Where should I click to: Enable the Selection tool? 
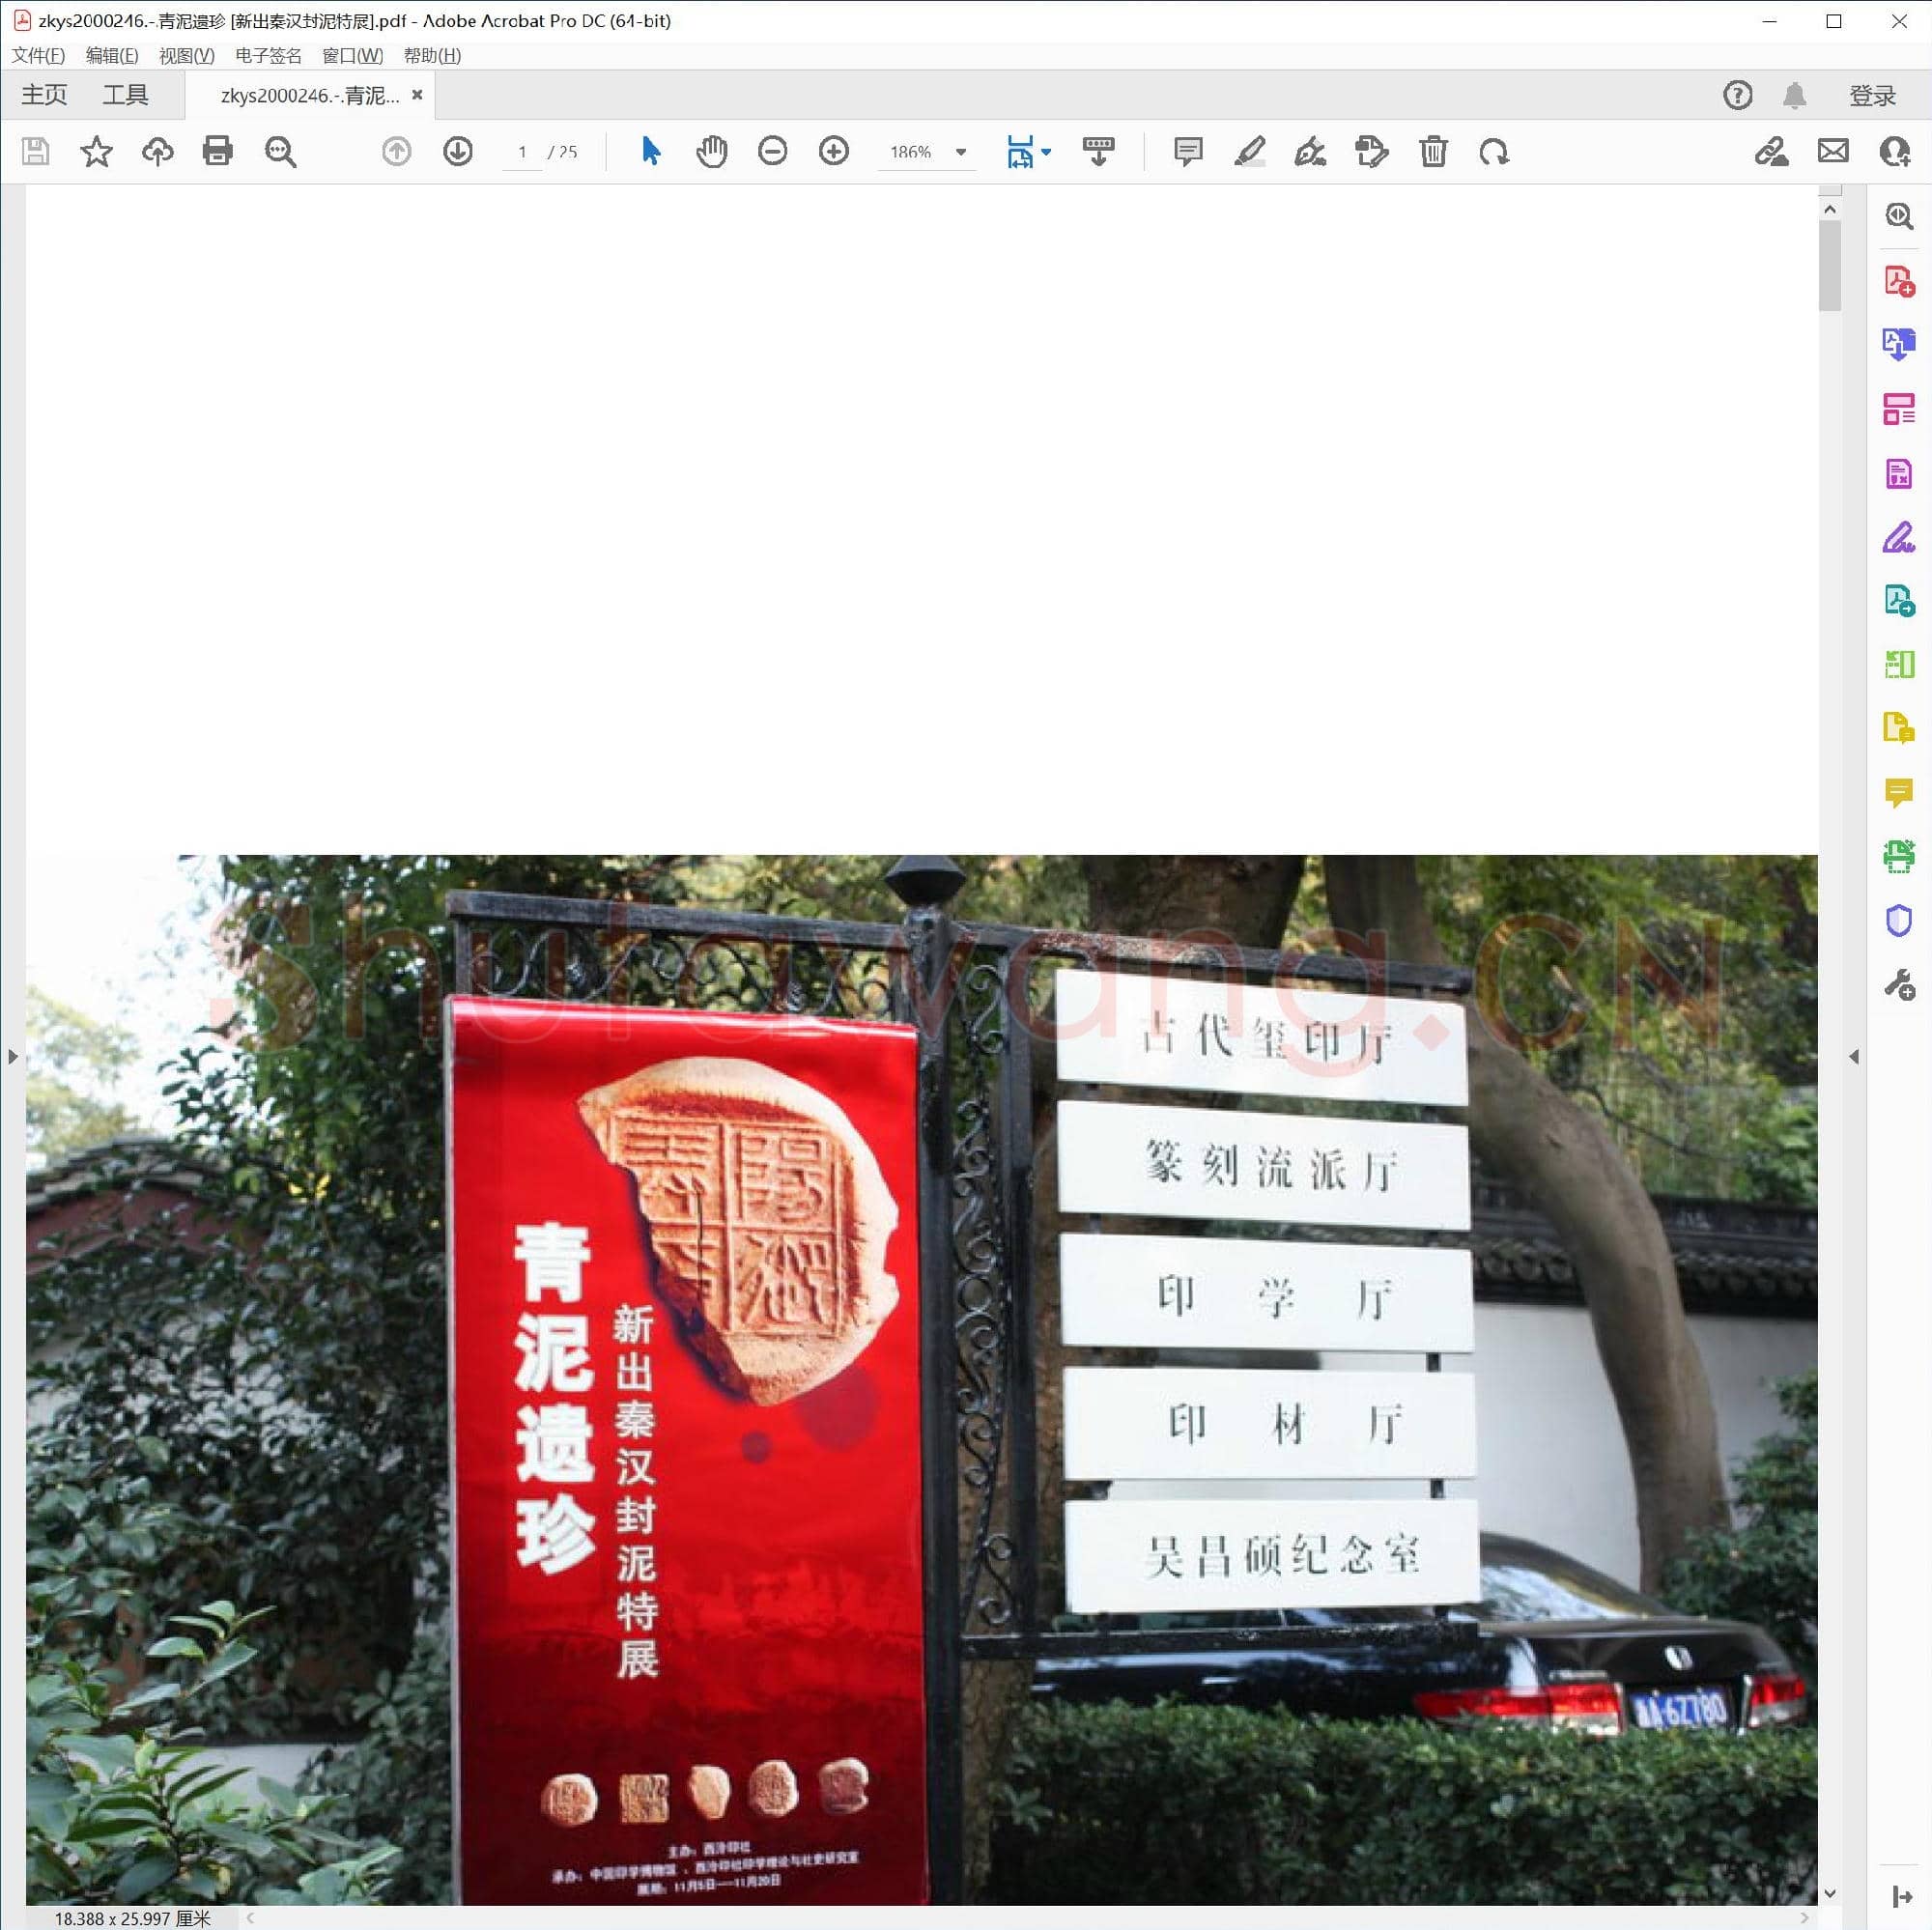[x=648, y=152]
